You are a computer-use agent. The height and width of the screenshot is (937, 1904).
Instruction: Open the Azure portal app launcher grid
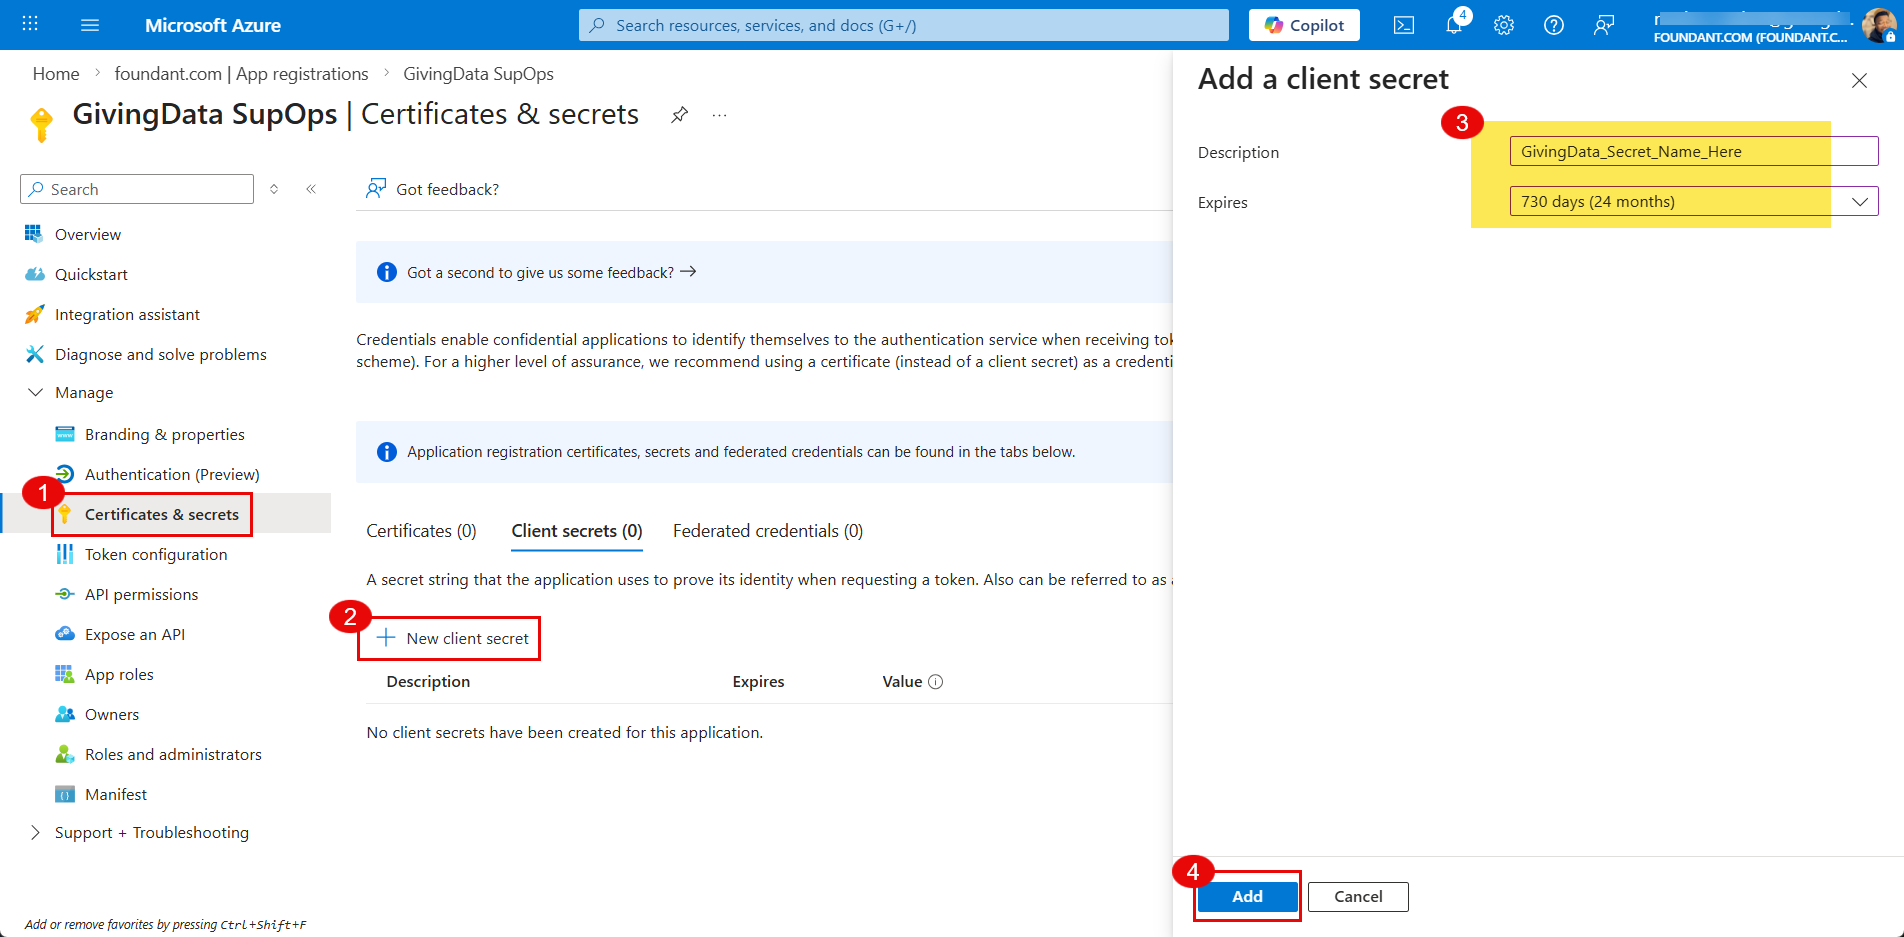tap(30, 24)
